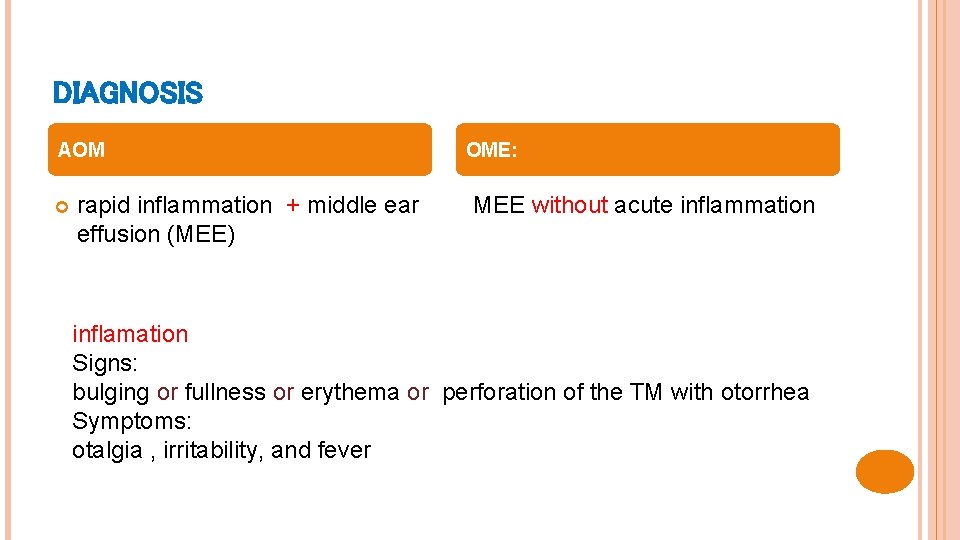Click the red plus sign before 'middle ear'
The width and height of the screenshot is (960, 540).
(x=293, y=205)
